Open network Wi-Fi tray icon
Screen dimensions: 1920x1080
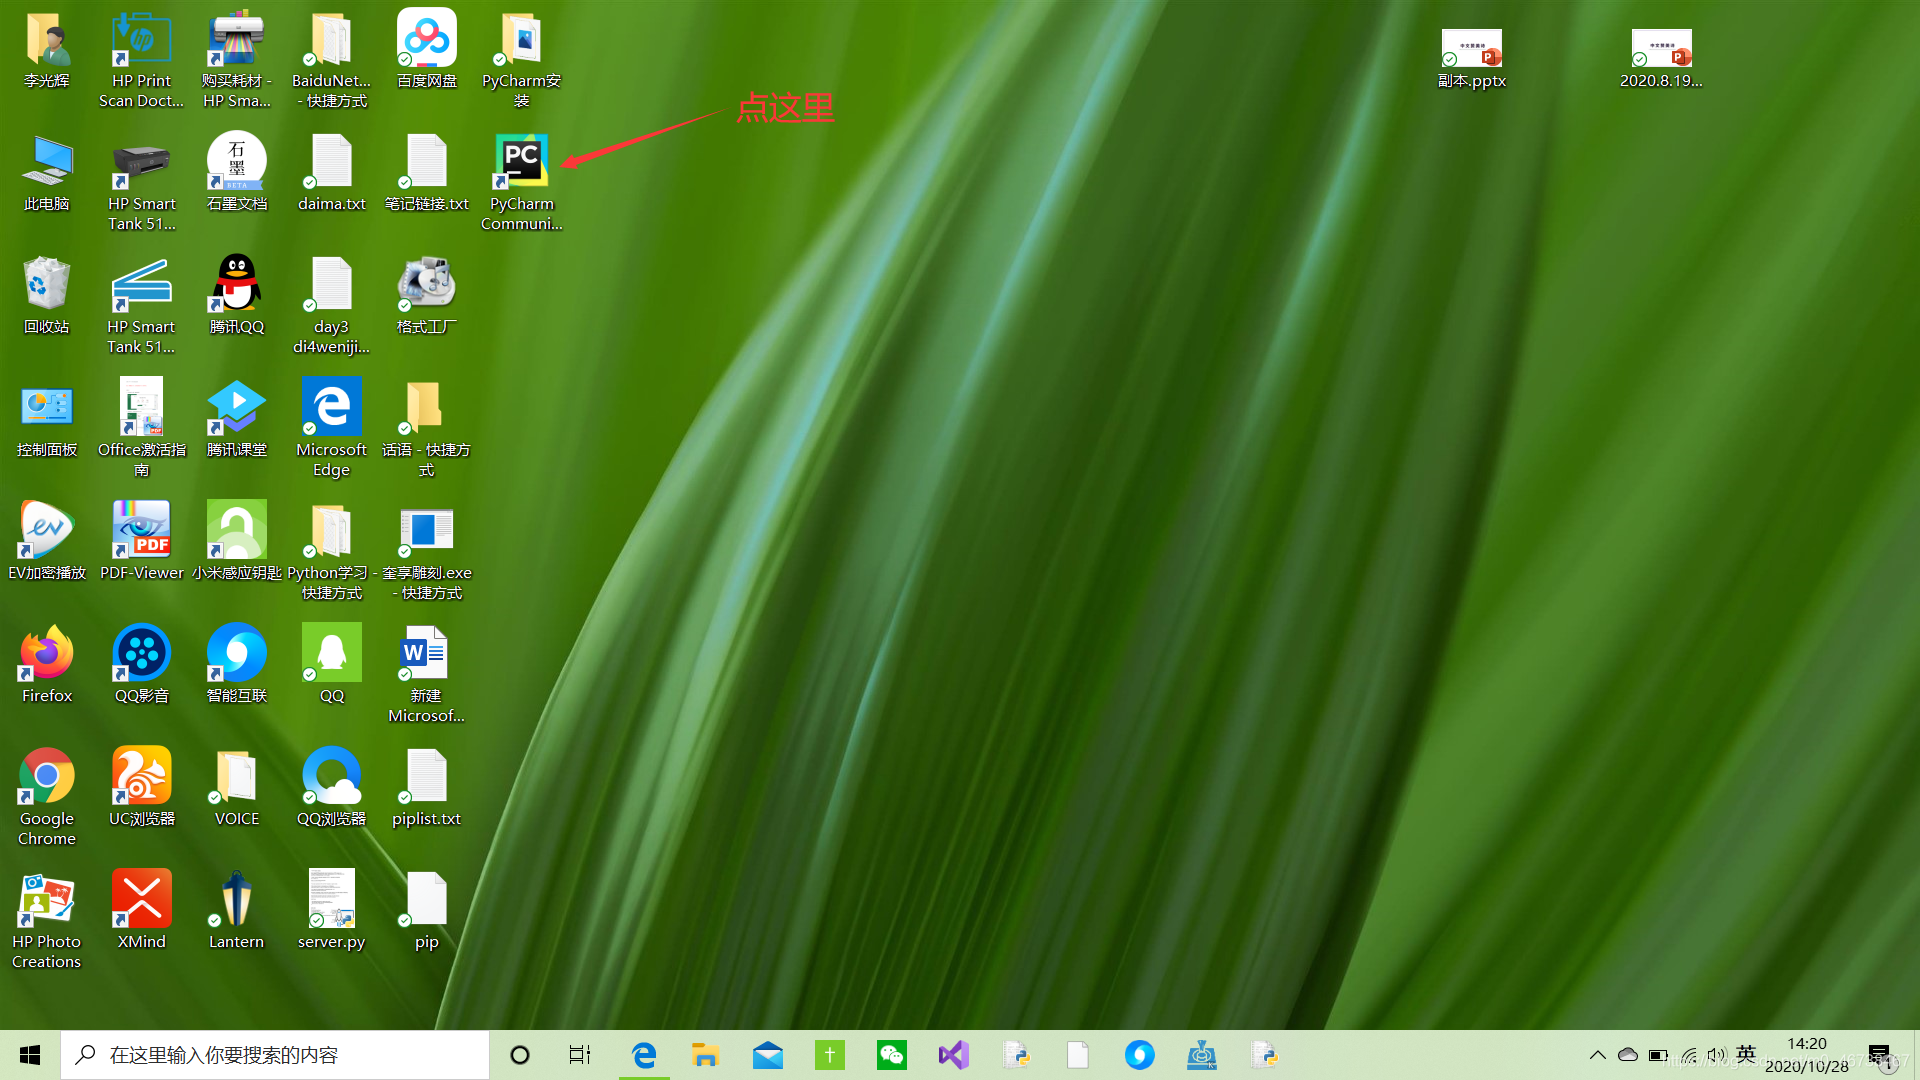point(1689,1055)
